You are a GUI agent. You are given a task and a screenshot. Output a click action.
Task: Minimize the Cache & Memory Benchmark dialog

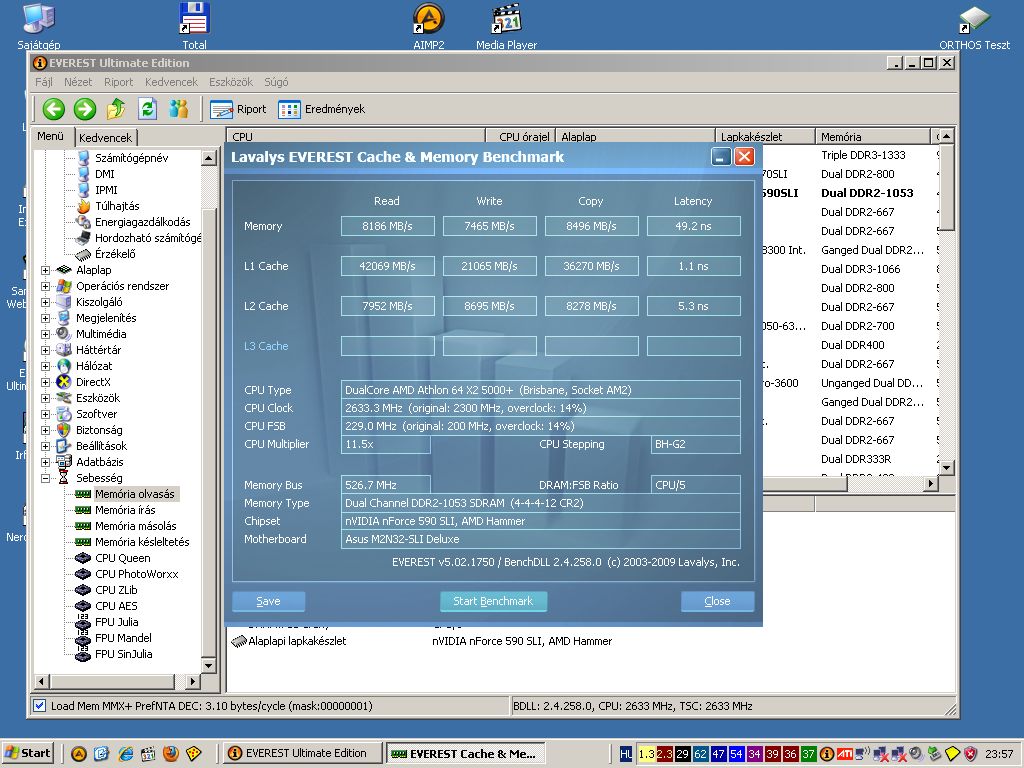[721, 157]
